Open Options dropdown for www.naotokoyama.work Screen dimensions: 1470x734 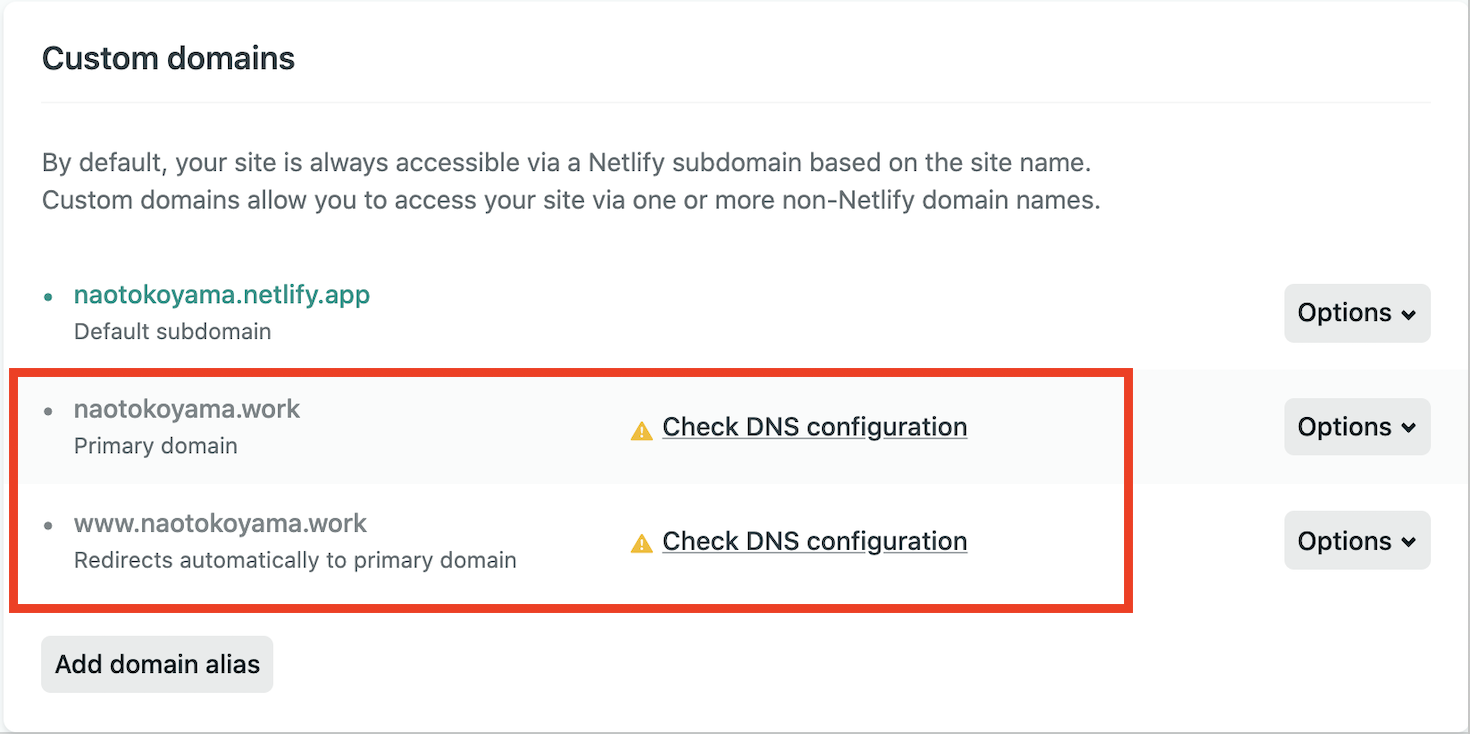[1356, 541]
